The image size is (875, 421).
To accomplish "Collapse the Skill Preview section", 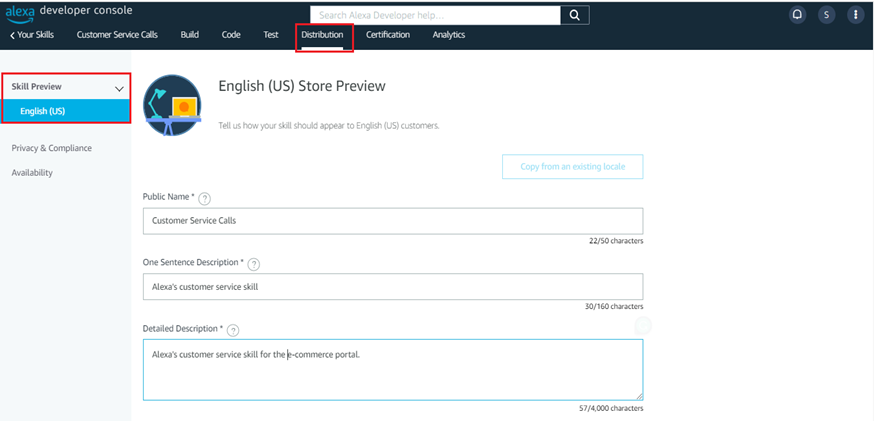I will point(119,88).
